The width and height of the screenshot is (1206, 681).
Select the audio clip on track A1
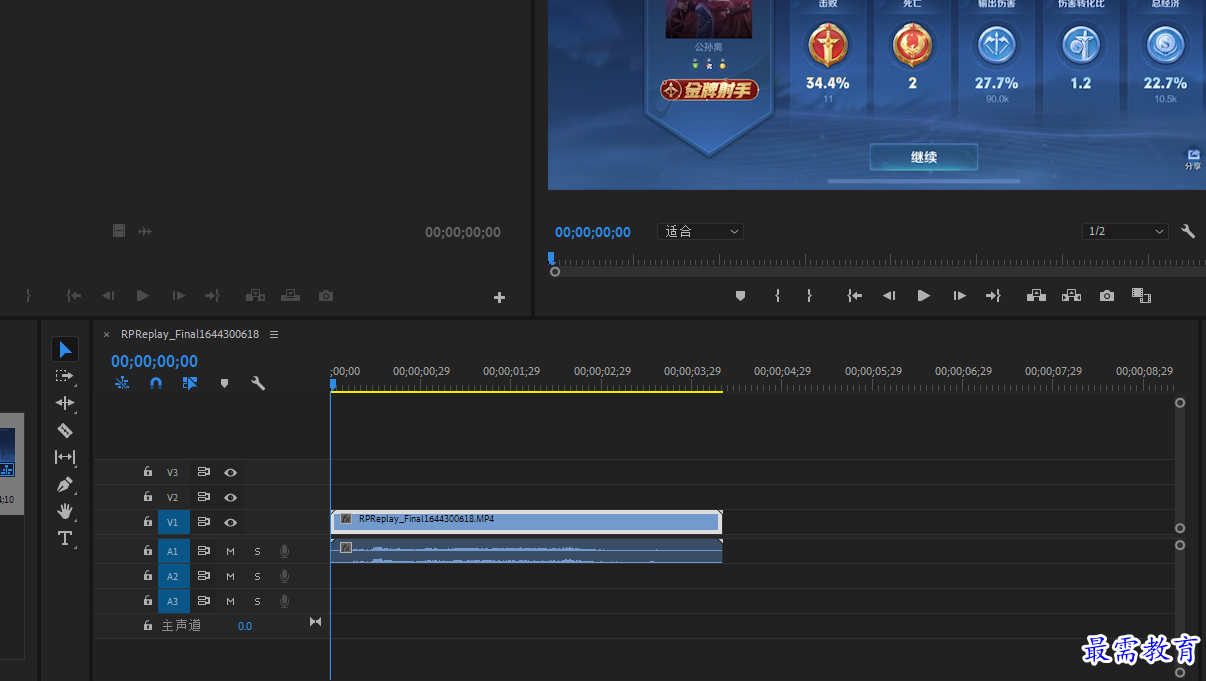pos(526,551)
